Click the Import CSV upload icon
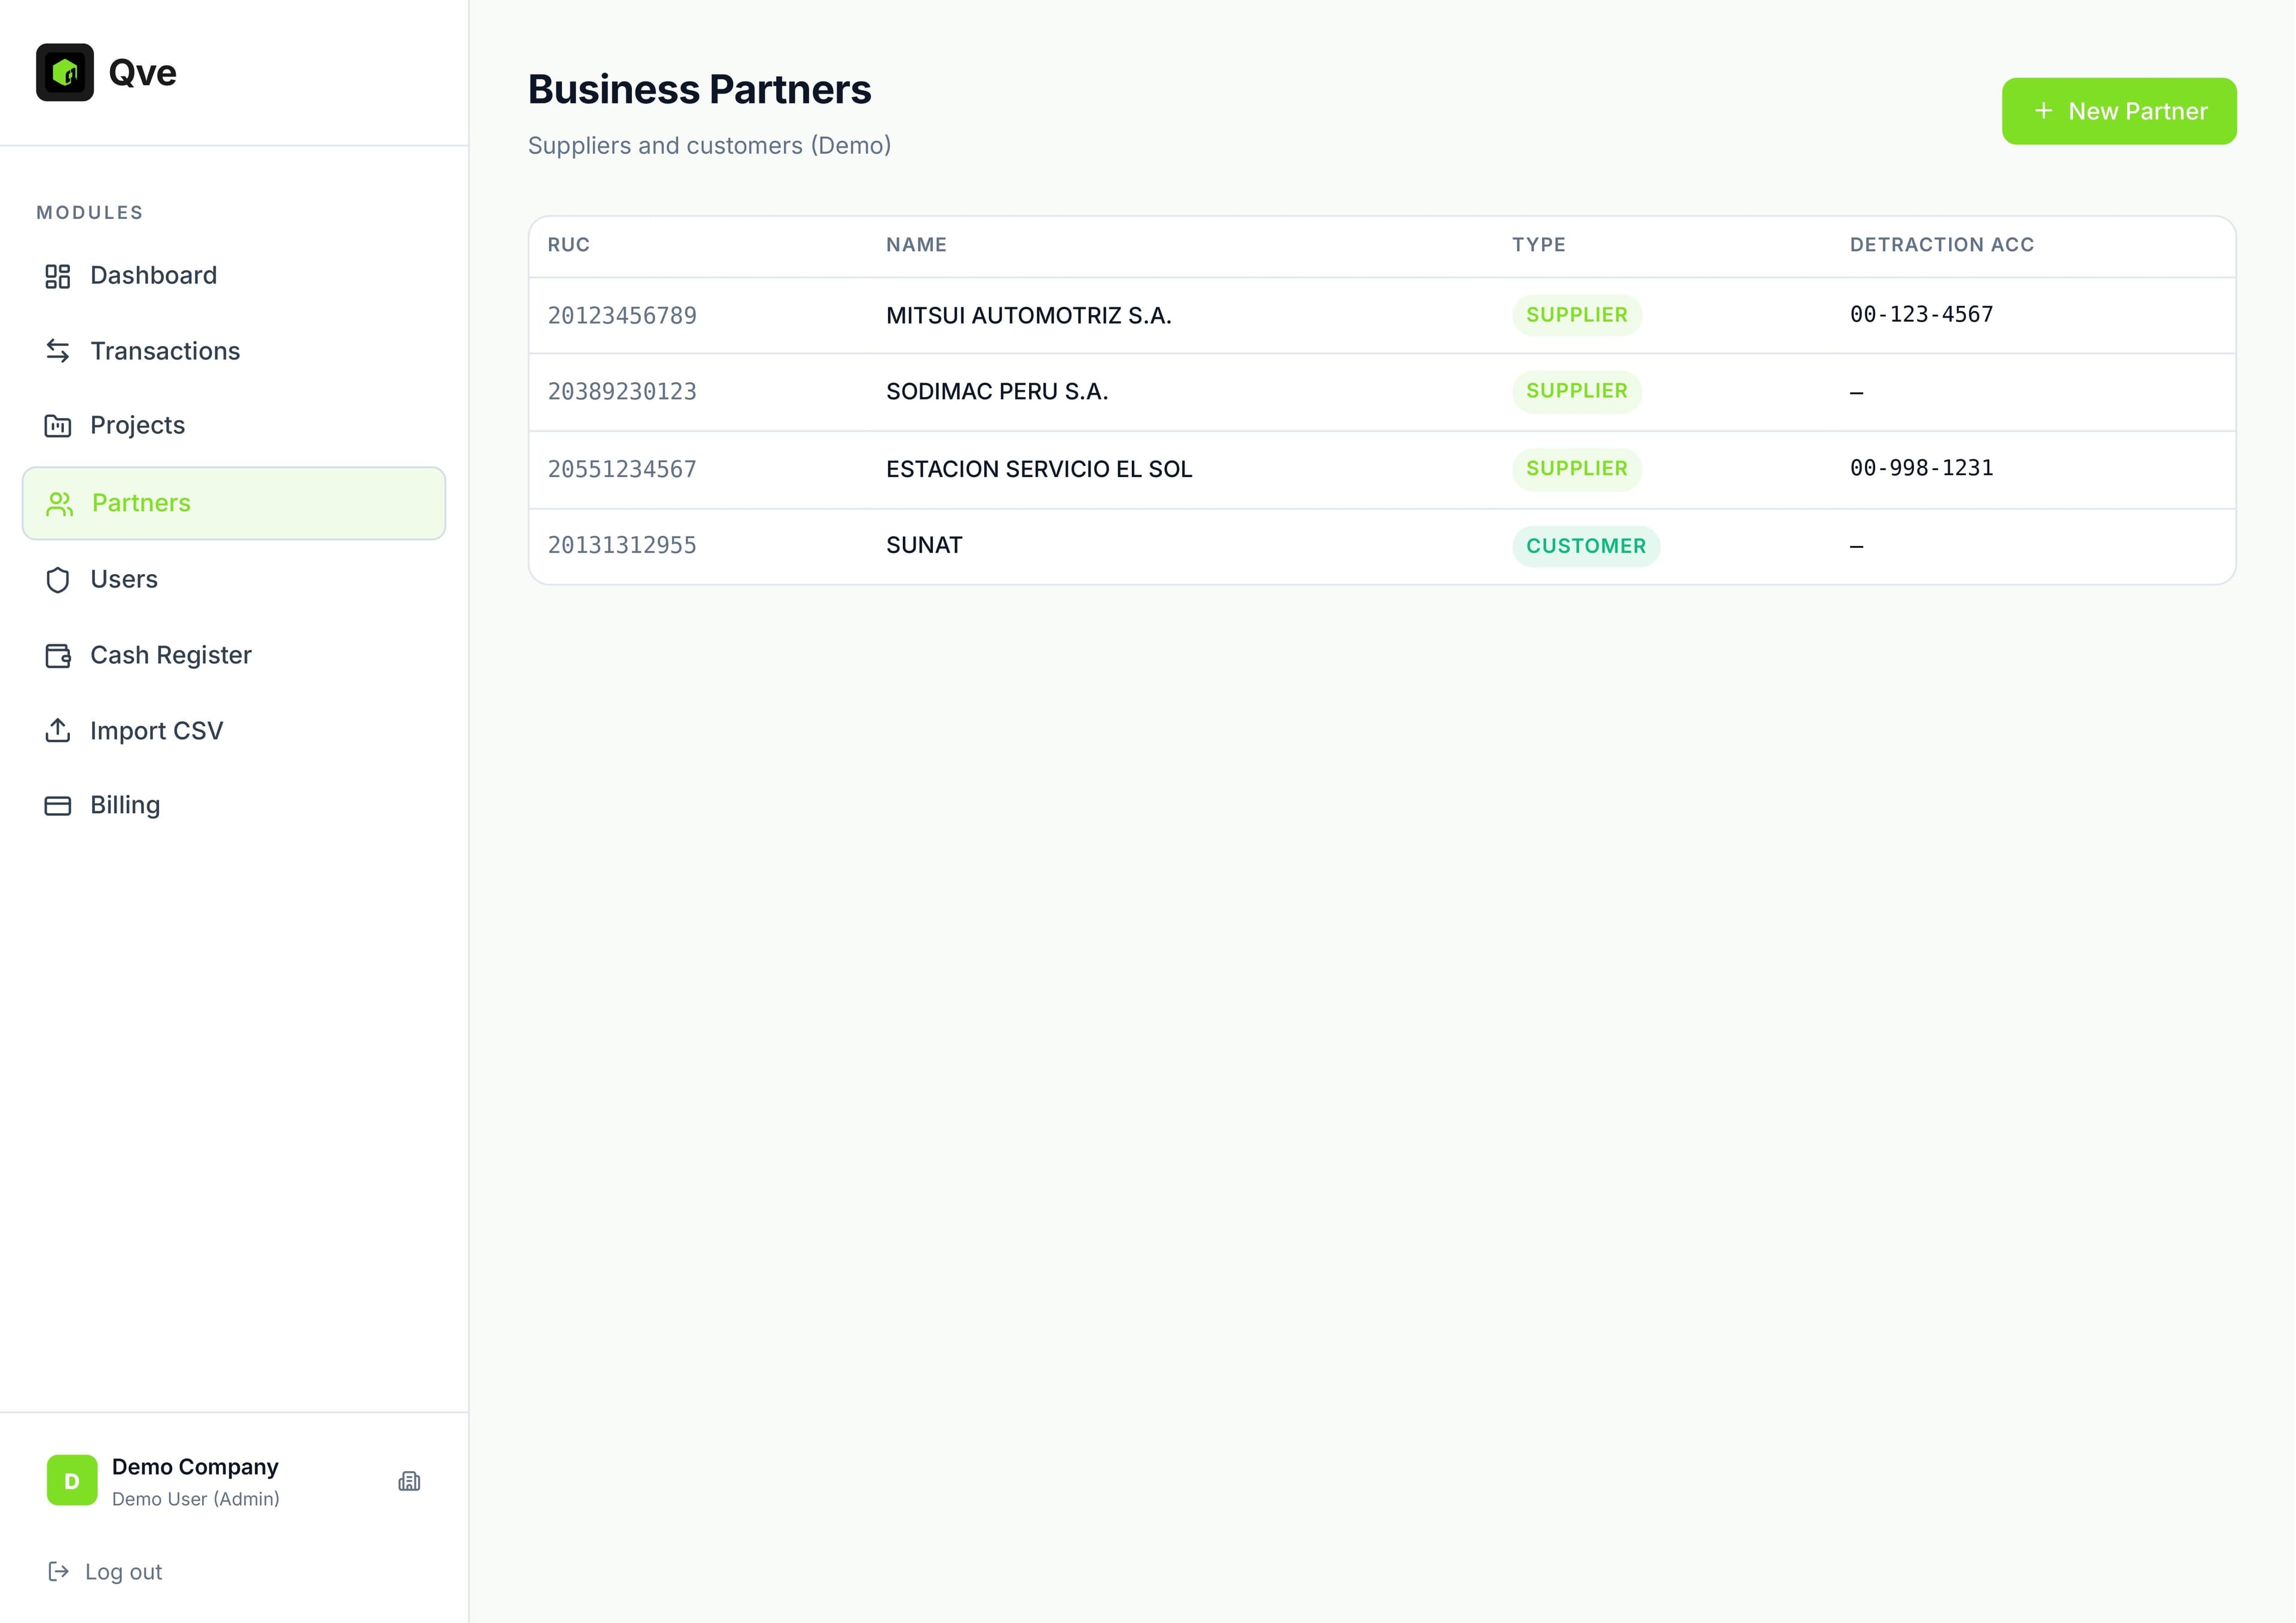 click(58, 730)
